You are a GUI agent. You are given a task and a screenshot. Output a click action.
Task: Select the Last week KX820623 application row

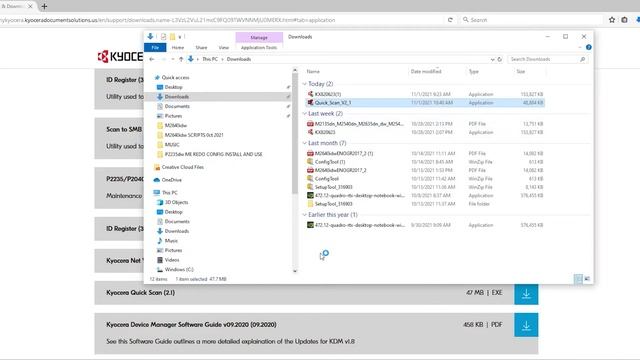click(425, 132)
